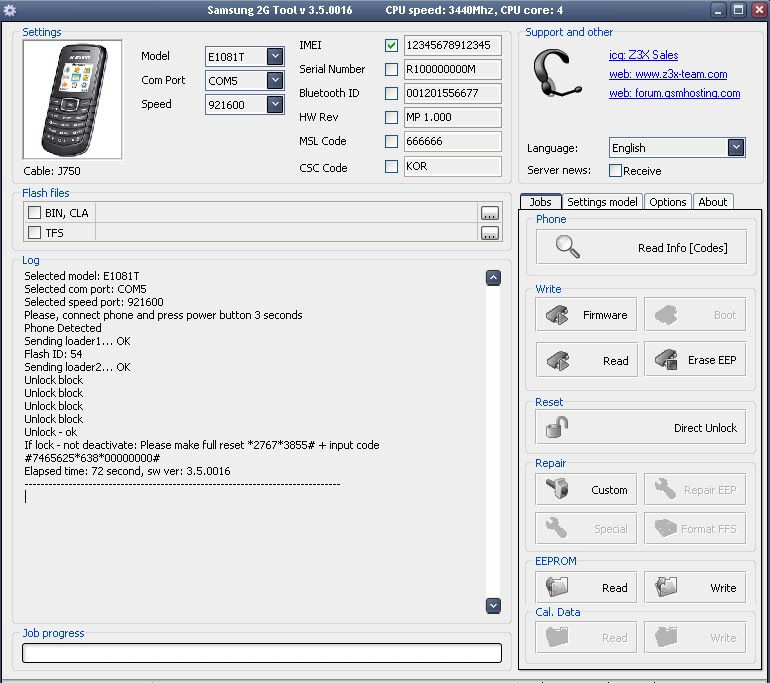770x683 pixels.
Task: Click the Bluetooth ID field 001201556677
Action: (452, 93)
